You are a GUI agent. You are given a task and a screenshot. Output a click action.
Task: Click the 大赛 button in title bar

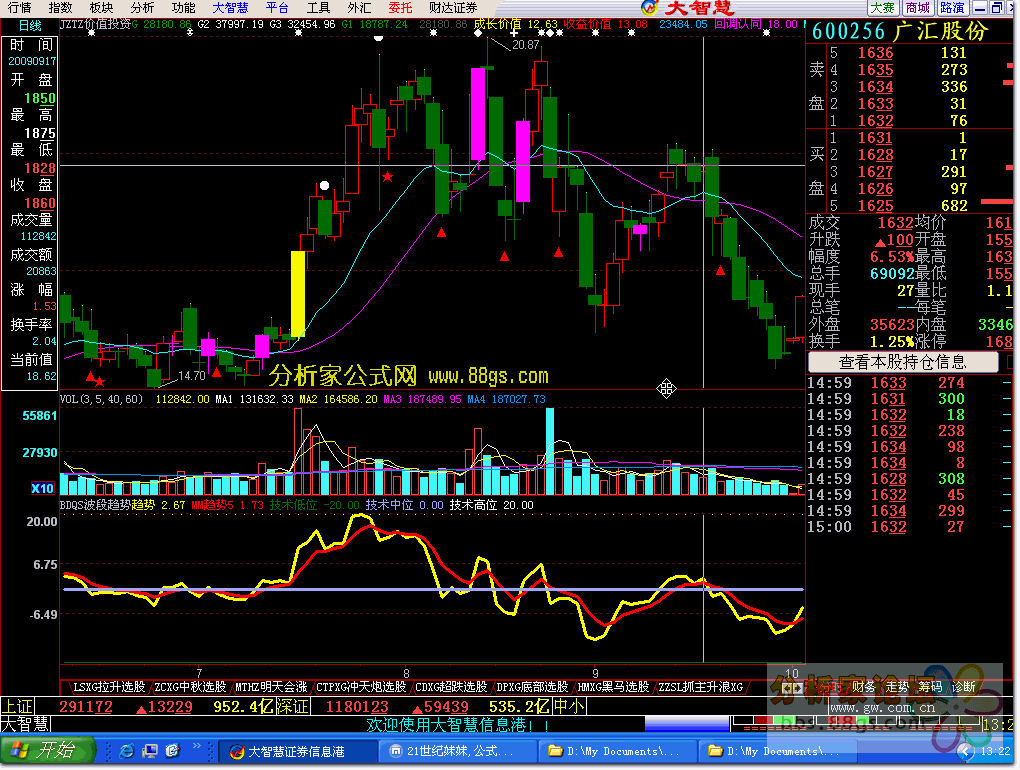click(883, 8)
